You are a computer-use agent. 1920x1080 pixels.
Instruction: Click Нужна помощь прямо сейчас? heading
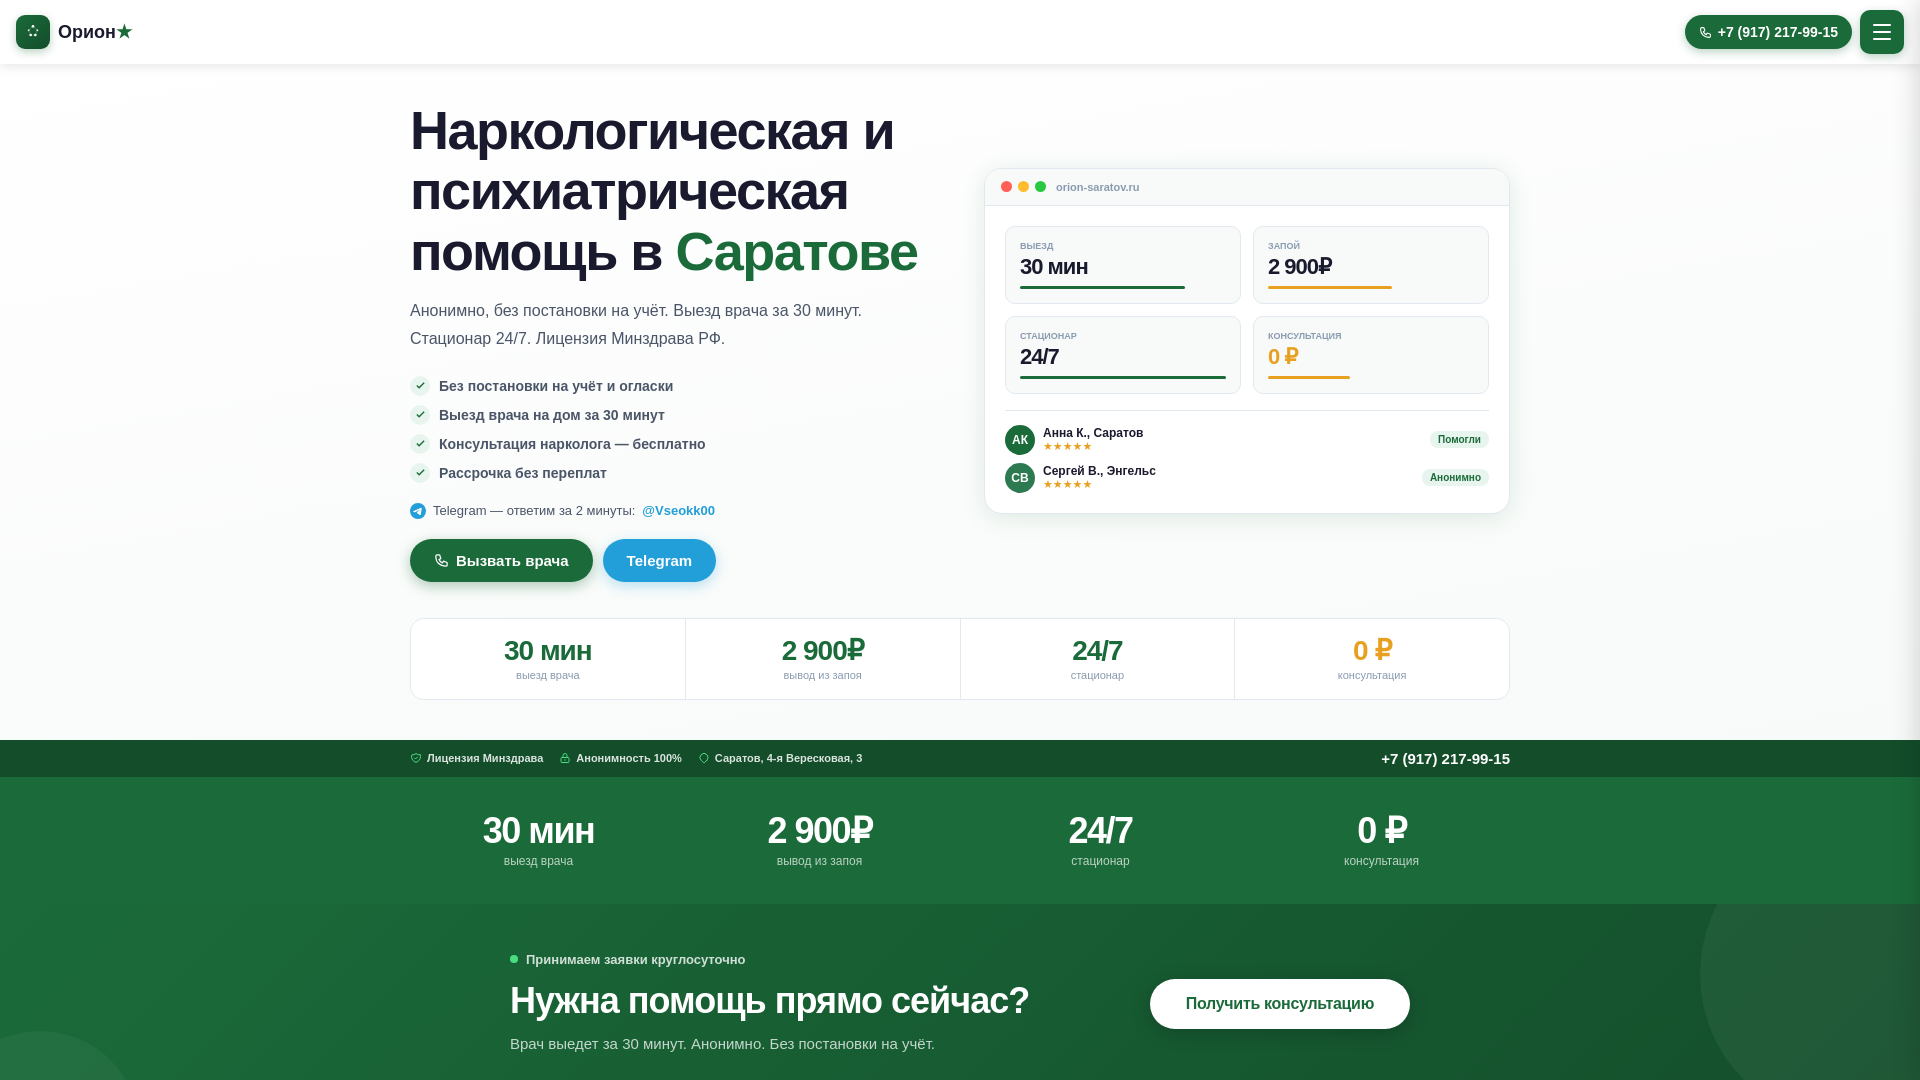pyautogui.click(x=769, y=1001)
